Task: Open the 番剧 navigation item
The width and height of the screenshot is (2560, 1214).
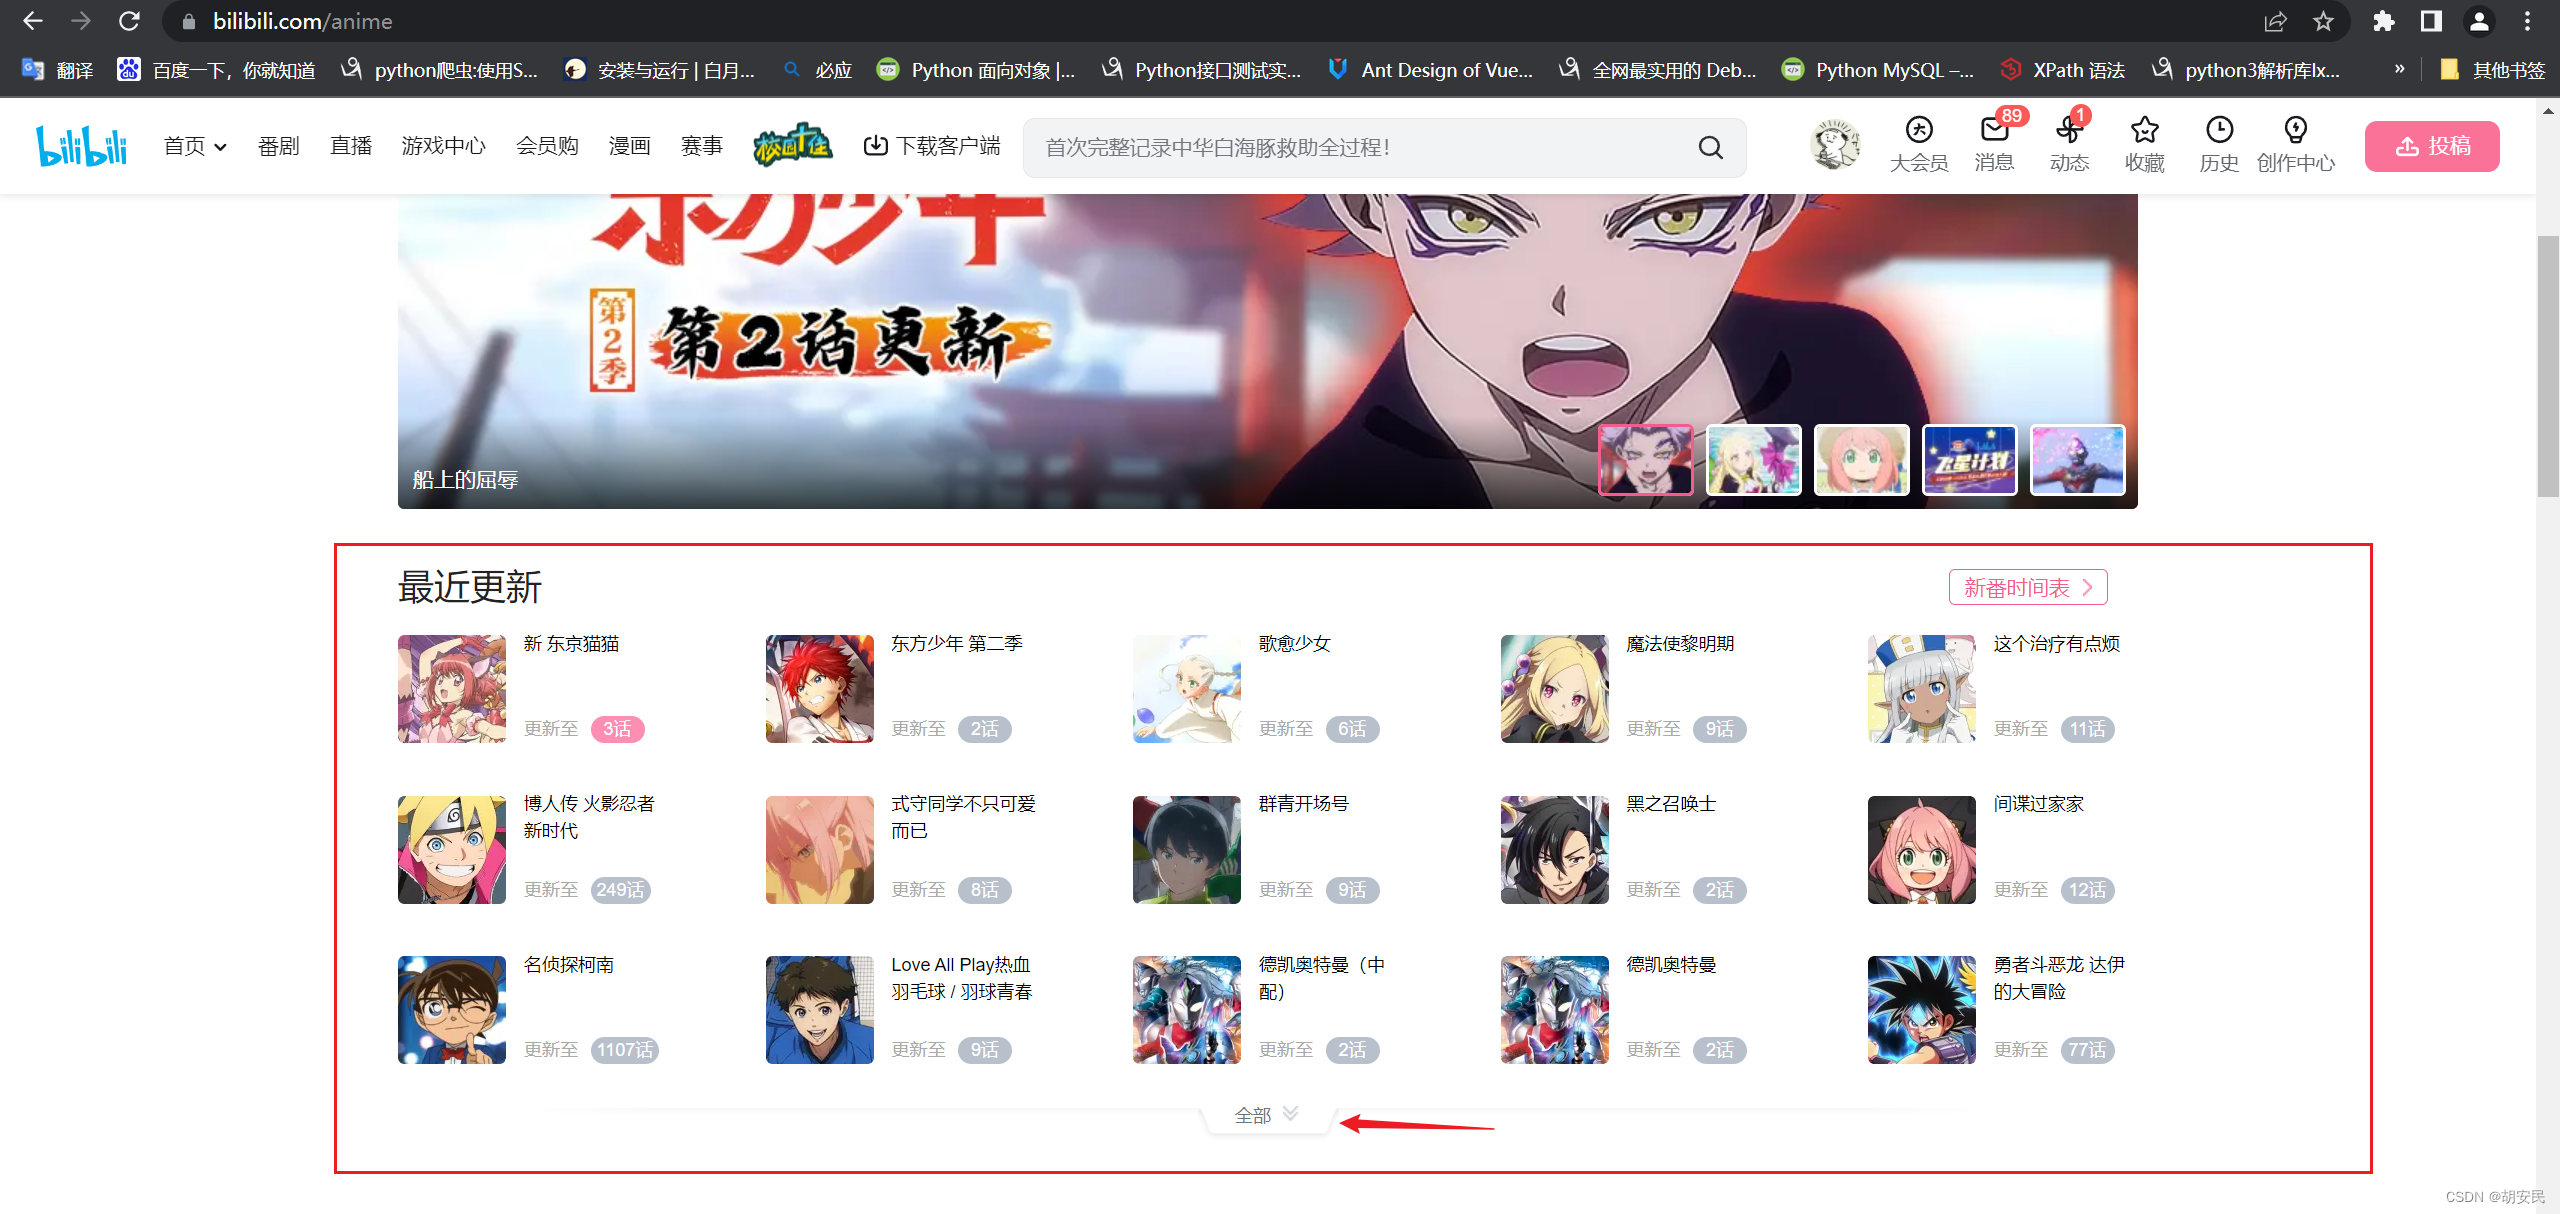Action: pyautogui.click(x=278, y=146)
